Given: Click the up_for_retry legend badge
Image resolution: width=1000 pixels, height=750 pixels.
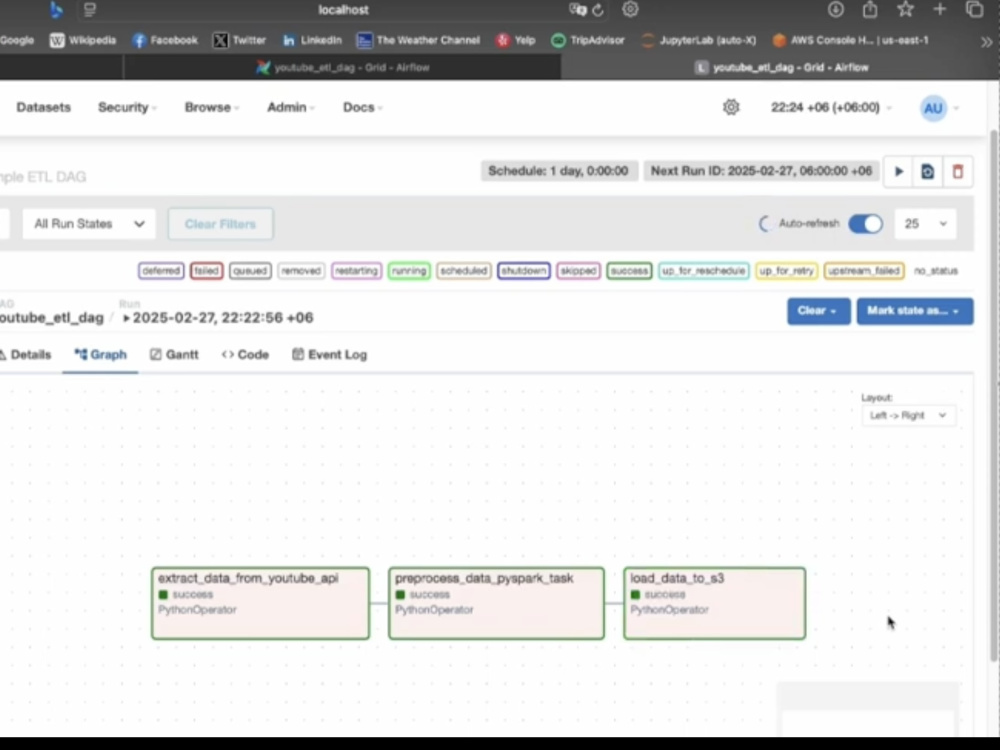Looking at the screenshot, I should point(786,271).
